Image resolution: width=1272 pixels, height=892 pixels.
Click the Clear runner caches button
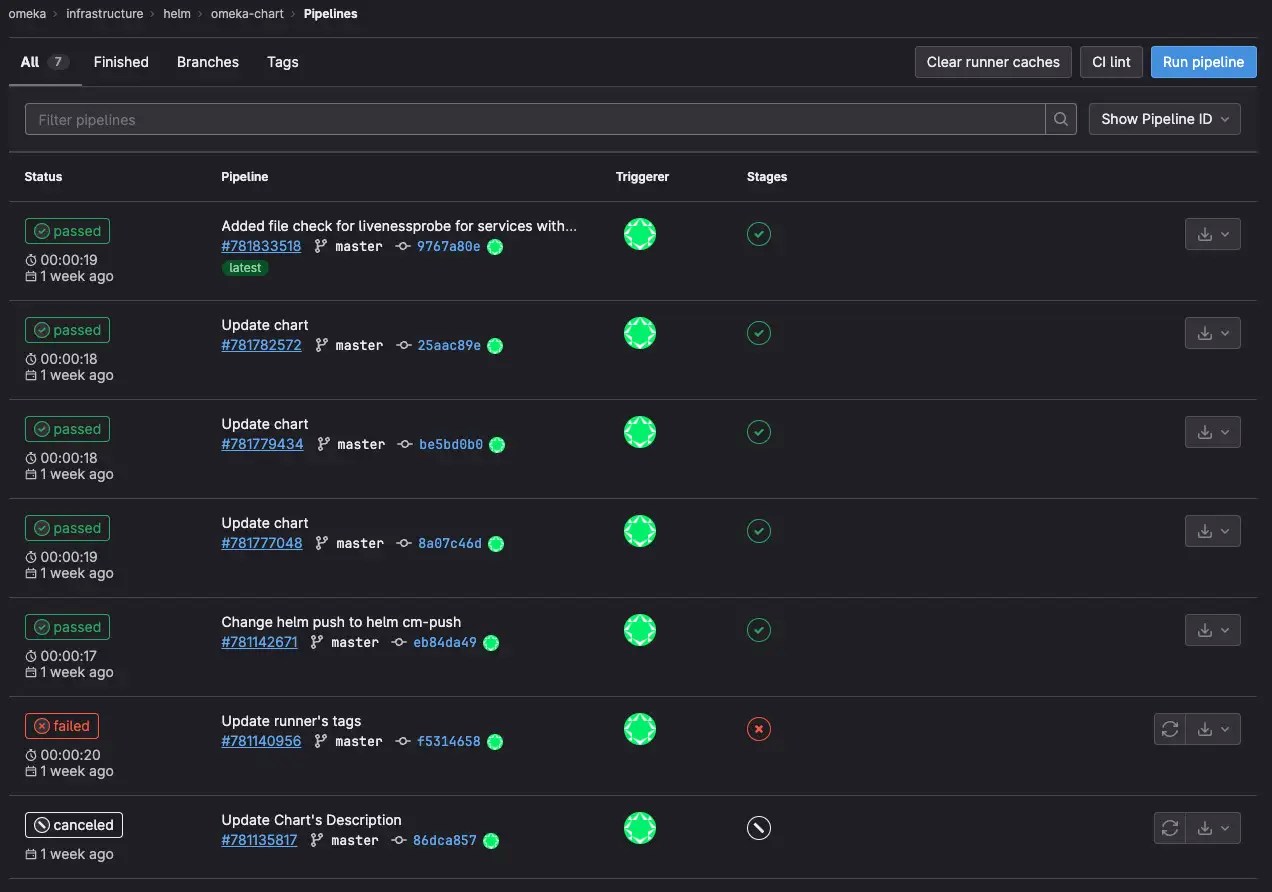coord(992,62)
